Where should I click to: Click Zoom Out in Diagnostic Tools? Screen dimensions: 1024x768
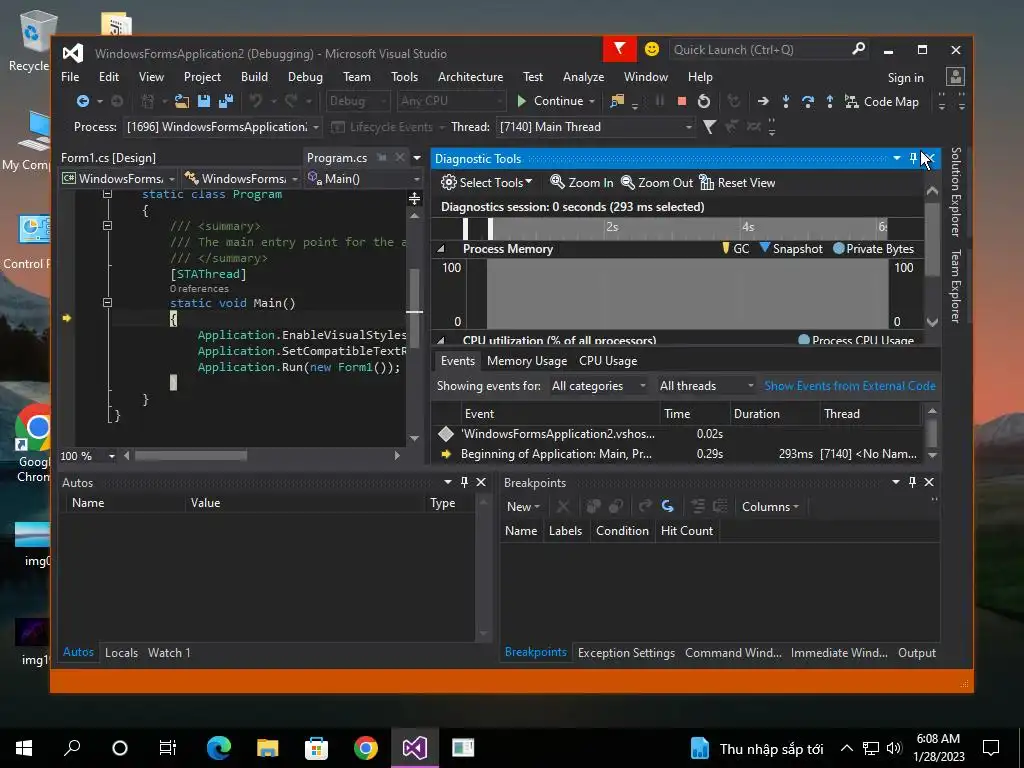656,183
